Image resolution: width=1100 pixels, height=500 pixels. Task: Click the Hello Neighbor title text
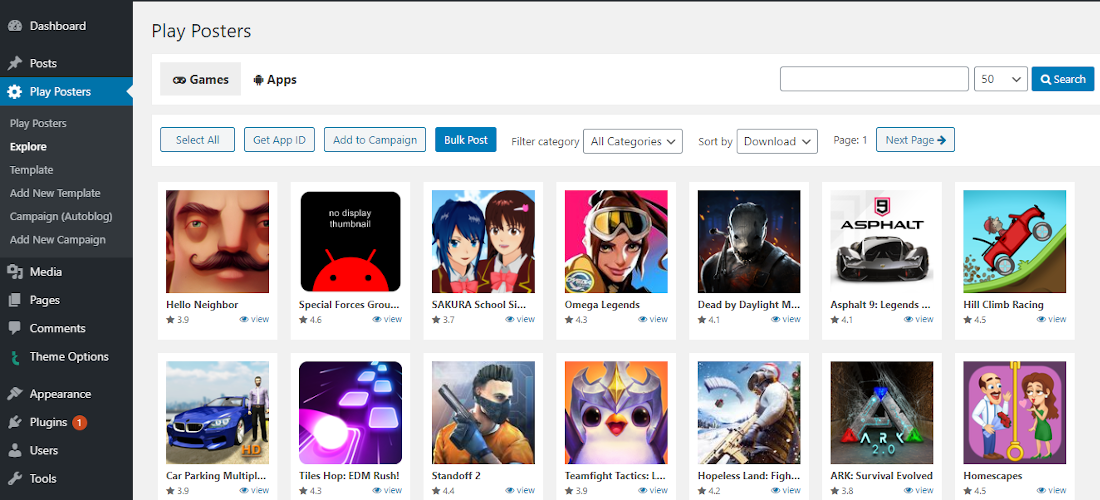coord(202,305)
